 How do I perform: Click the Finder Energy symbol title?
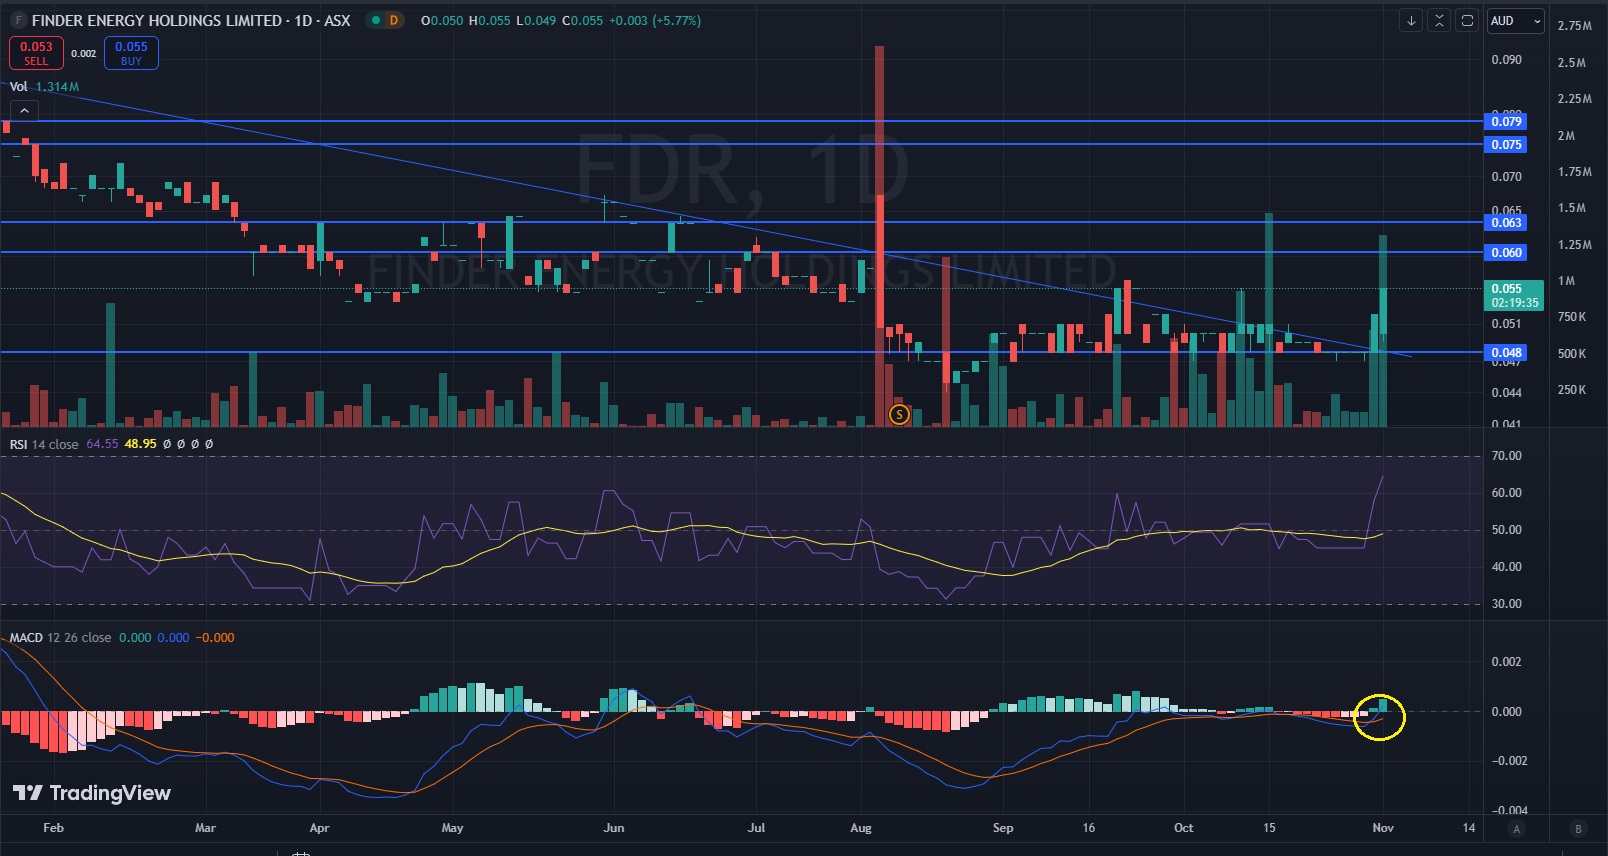pyautogui.click(x=191, y=21)
